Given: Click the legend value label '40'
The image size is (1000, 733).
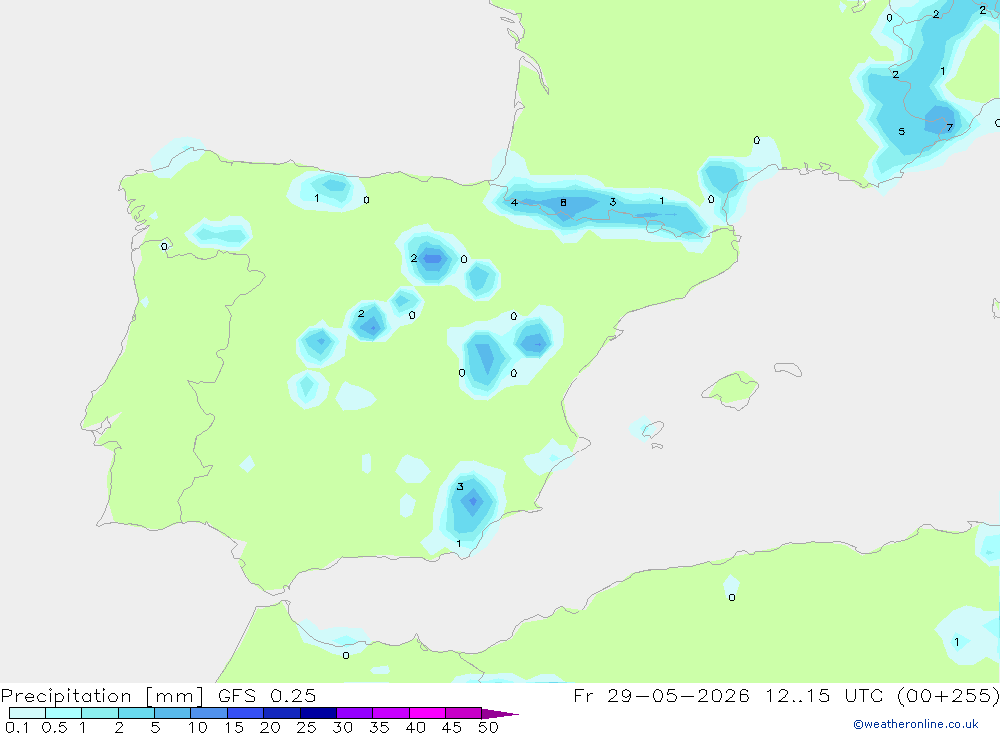Looking at the screenshot, I should pyautogui.click(x=416, y=727).
